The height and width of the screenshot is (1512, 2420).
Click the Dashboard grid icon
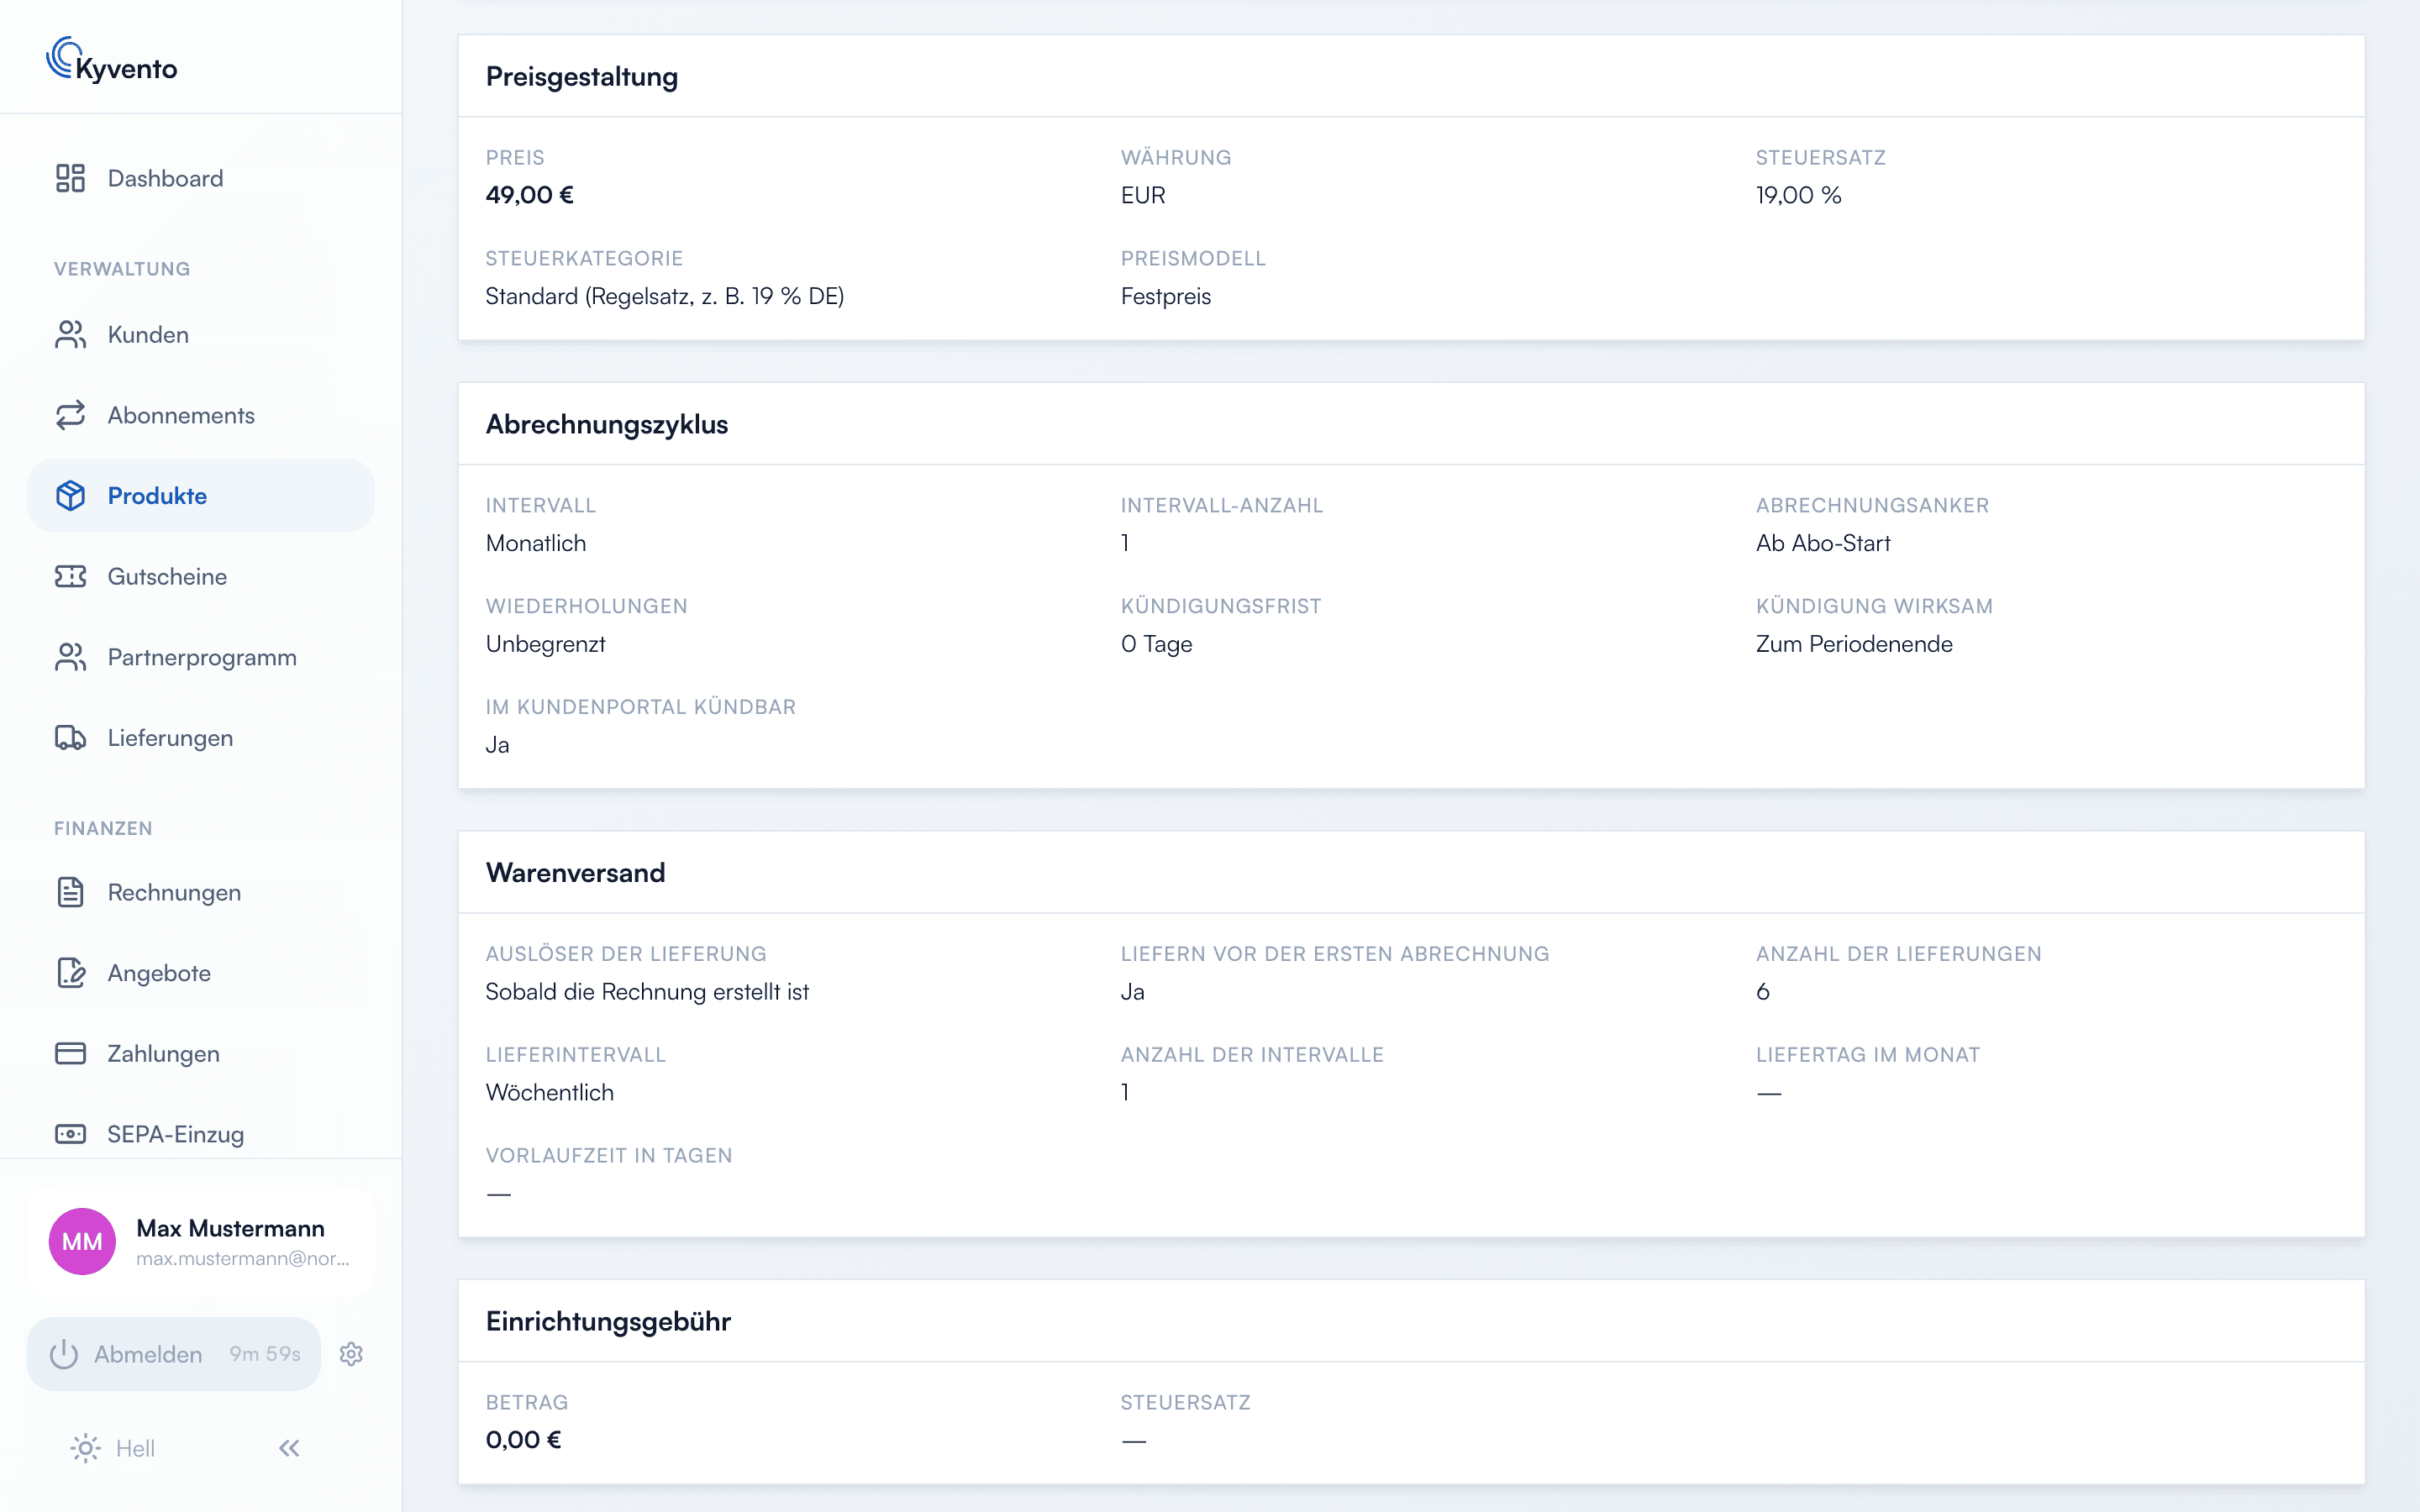(70, 178)
